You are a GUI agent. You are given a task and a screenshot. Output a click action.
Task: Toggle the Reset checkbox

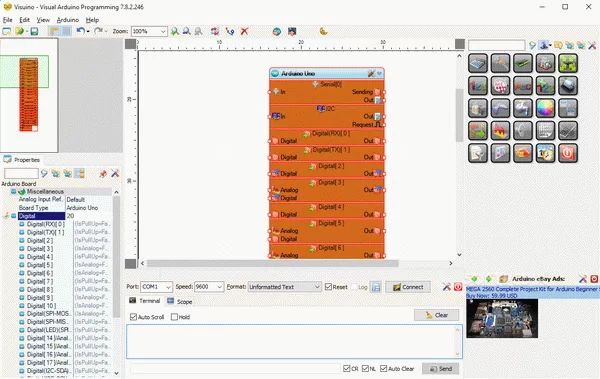click(328, 287)
